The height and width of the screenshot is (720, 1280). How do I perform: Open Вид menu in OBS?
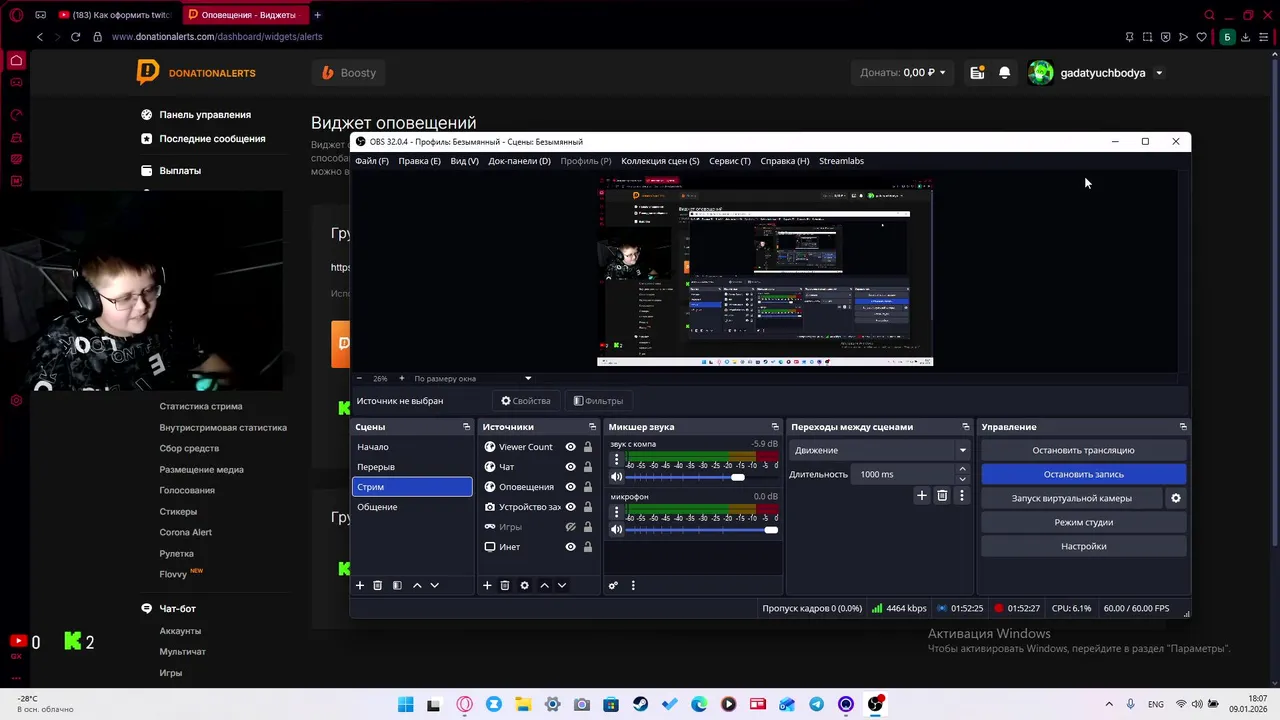tap(464, 161)
